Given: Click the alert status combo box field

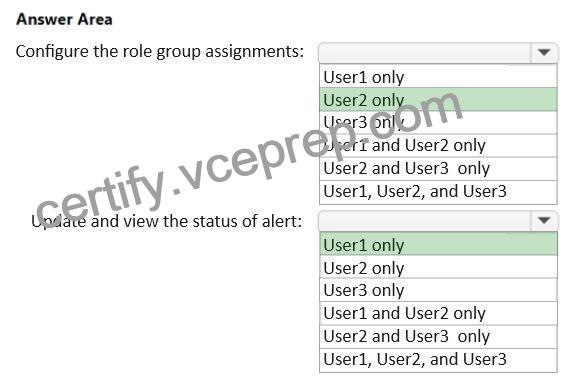Looking at the screenshot, I should [438, 221].
